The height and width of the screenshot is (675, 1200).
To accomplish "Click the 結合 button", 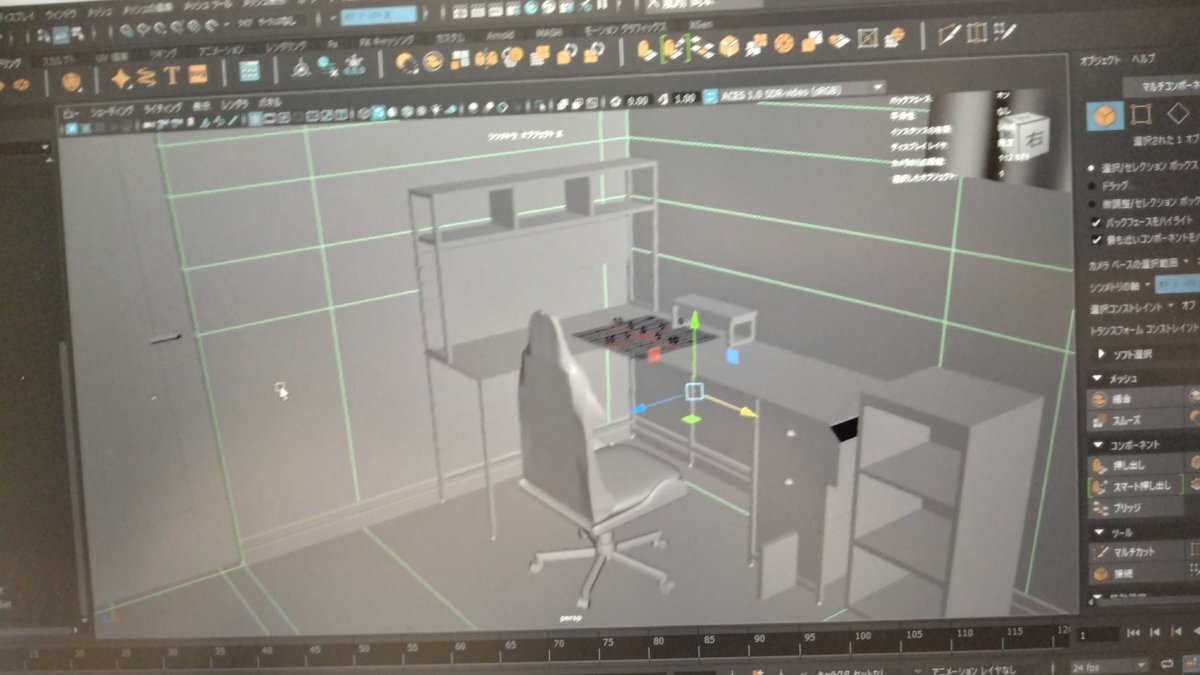I will click(1137, 398).
